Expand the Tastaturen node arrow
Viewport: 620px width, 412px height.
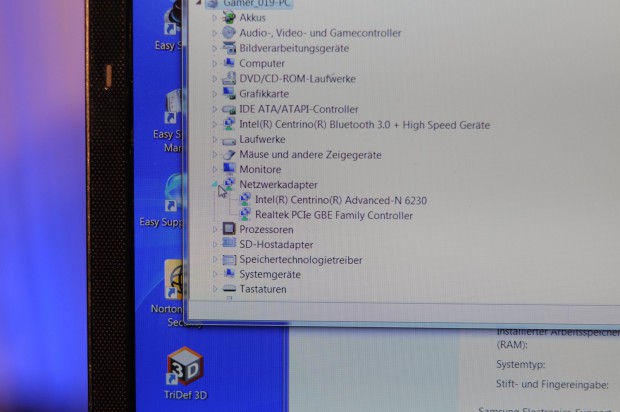point(215,289)
